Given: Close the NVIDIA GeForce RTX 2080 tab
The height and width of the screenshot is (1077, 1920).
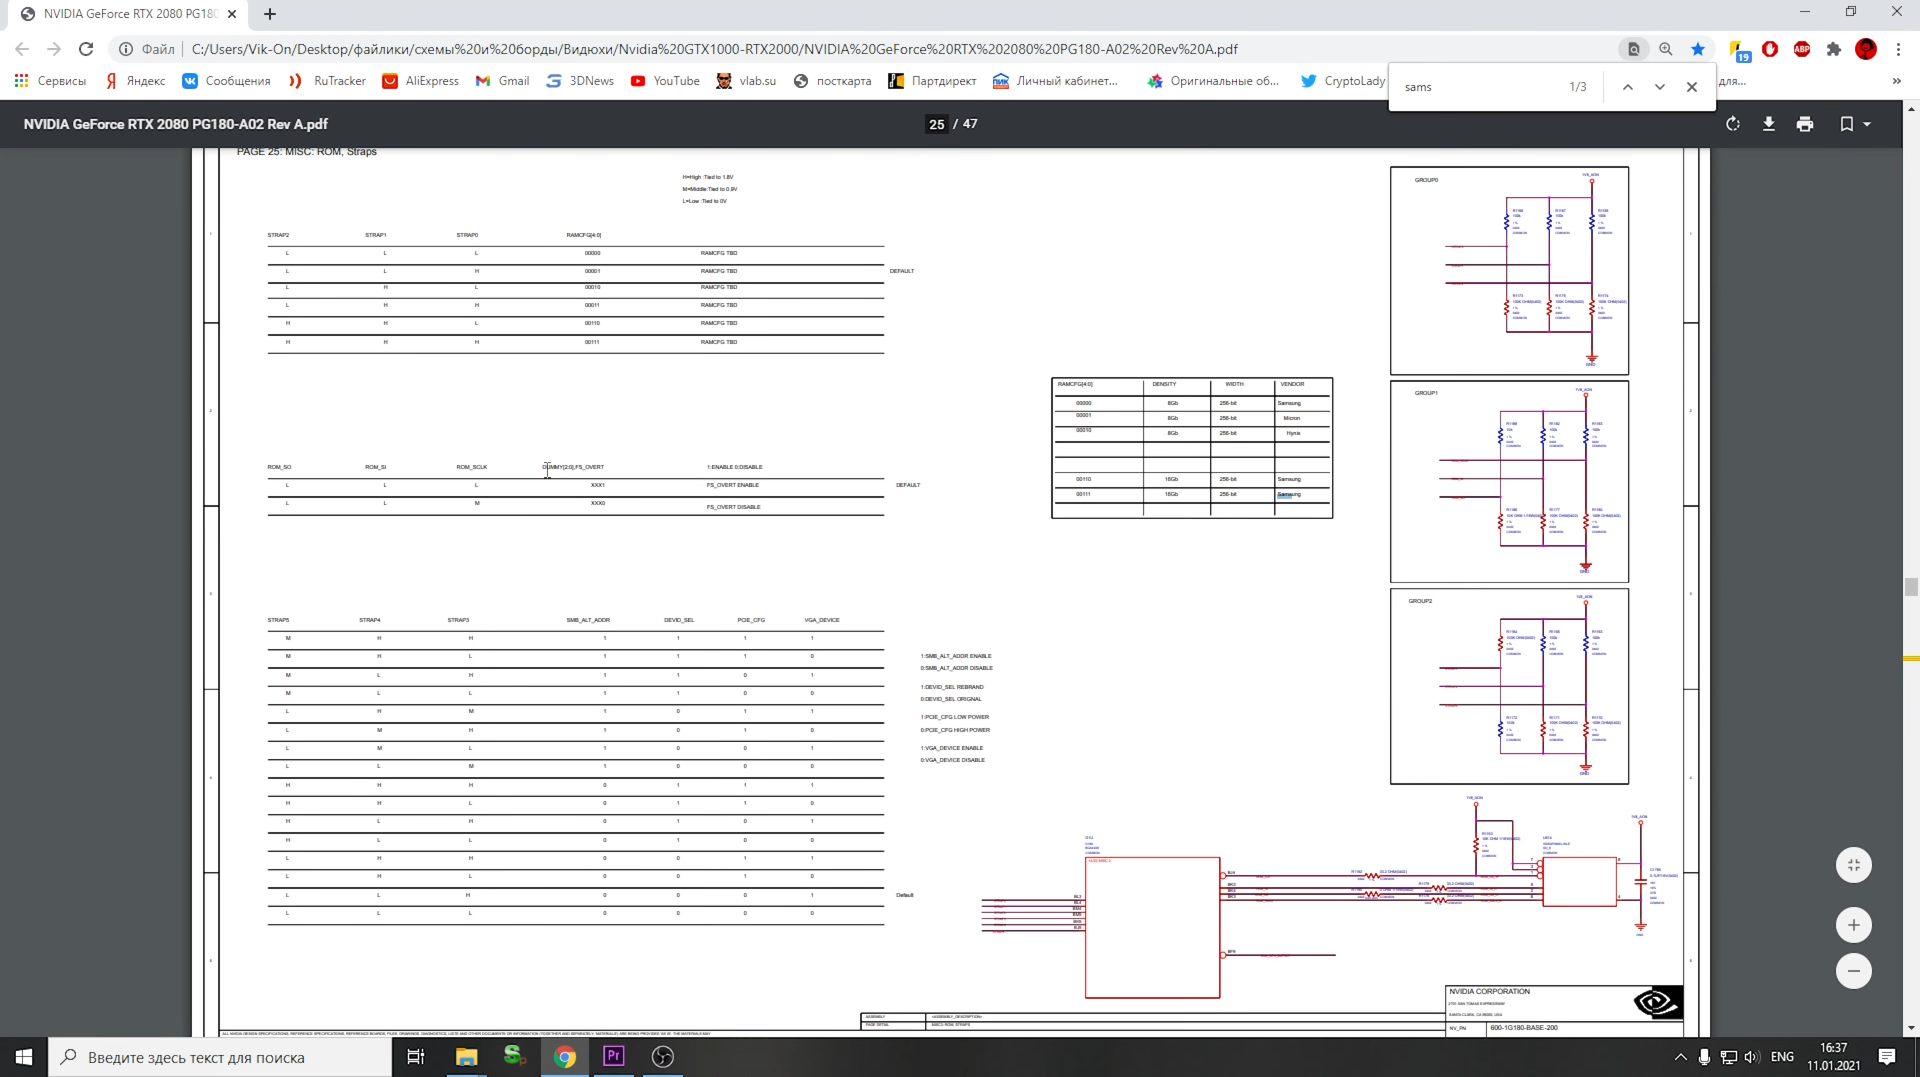Looking at the screenshot, I should coord(232,14).
